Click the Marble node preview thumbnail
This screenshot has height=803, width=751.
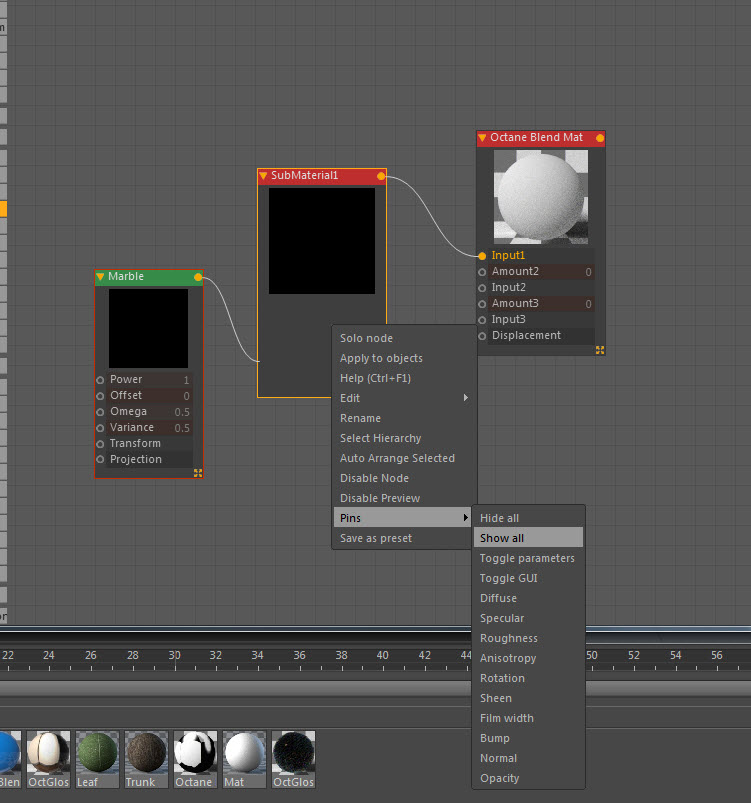(148, 328)
